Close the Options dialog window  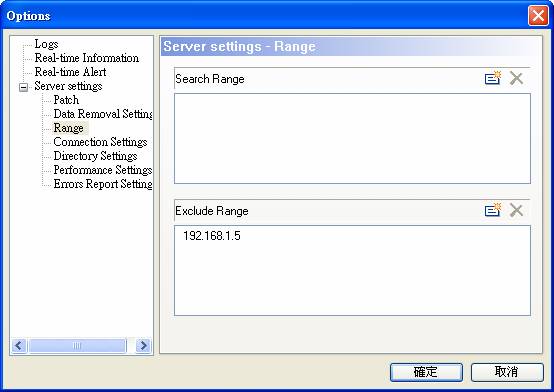[x=538, y=16]
